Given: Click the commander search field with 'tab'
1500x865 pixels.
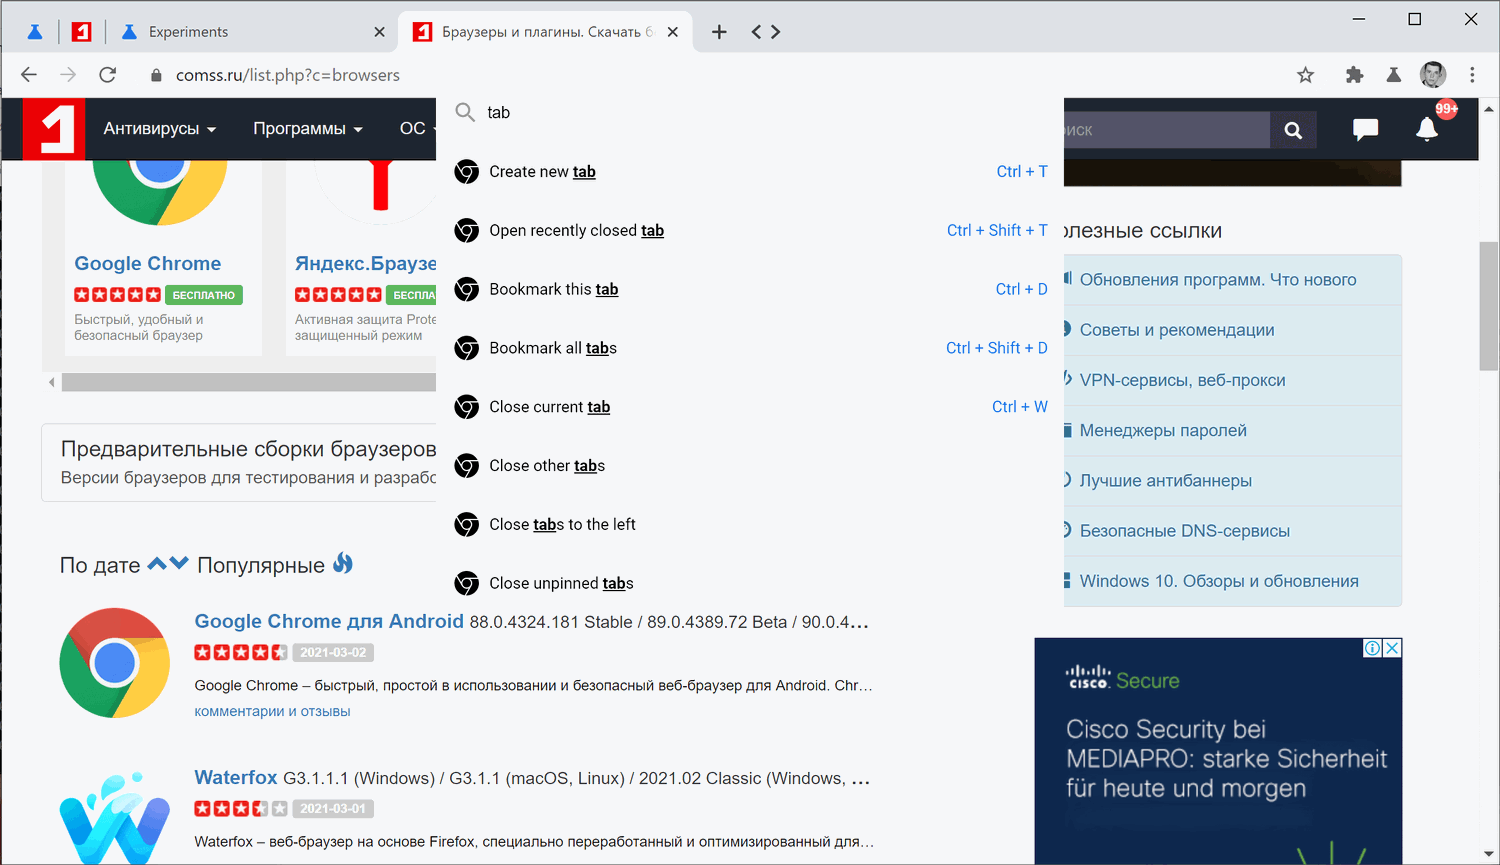Looking at the screenshot, I should tap(750, 113).
